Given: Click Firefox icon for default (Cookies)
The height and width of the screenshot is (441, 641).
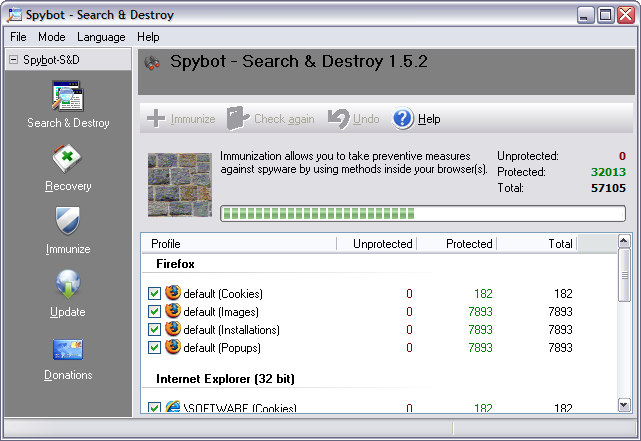Looking at the screenshot, I should click(x=173, y=293).
